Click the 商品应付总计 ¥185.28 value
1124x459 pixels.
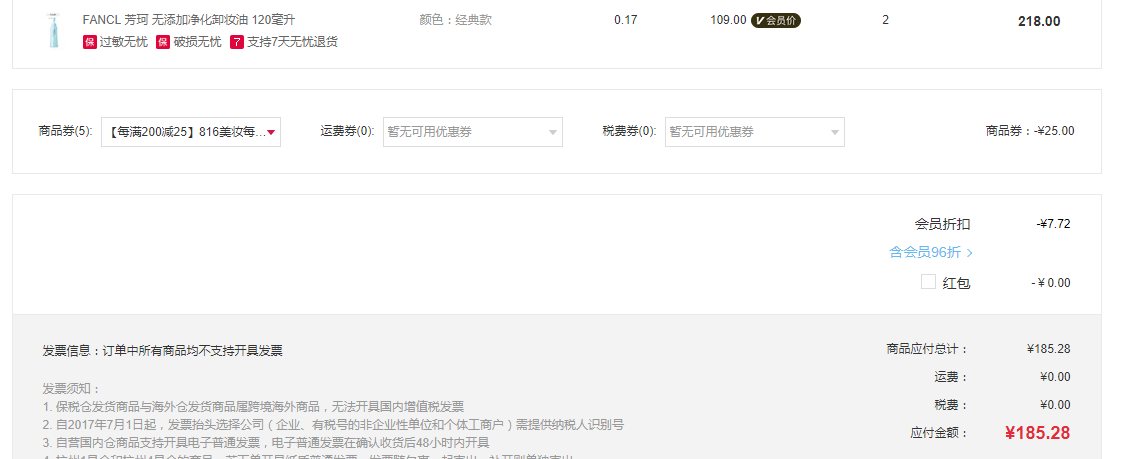click(1049, 349)
